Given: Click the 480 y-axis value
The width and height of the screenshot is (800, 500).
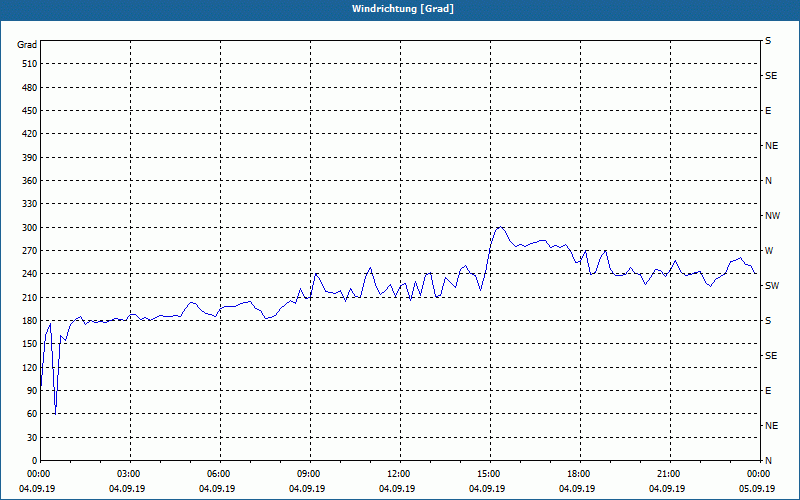Looking at the screenshot, I should pos(30,88).
